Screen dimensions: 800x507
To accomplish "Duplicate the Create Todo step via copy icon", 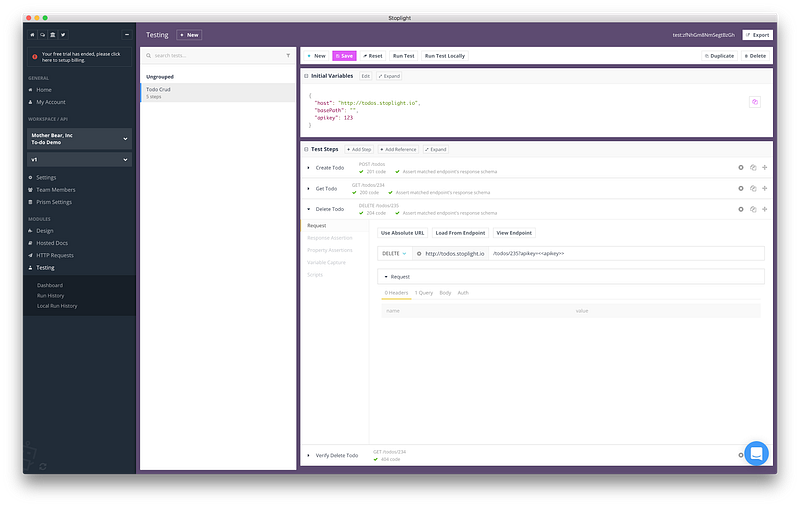I will 753,167.
